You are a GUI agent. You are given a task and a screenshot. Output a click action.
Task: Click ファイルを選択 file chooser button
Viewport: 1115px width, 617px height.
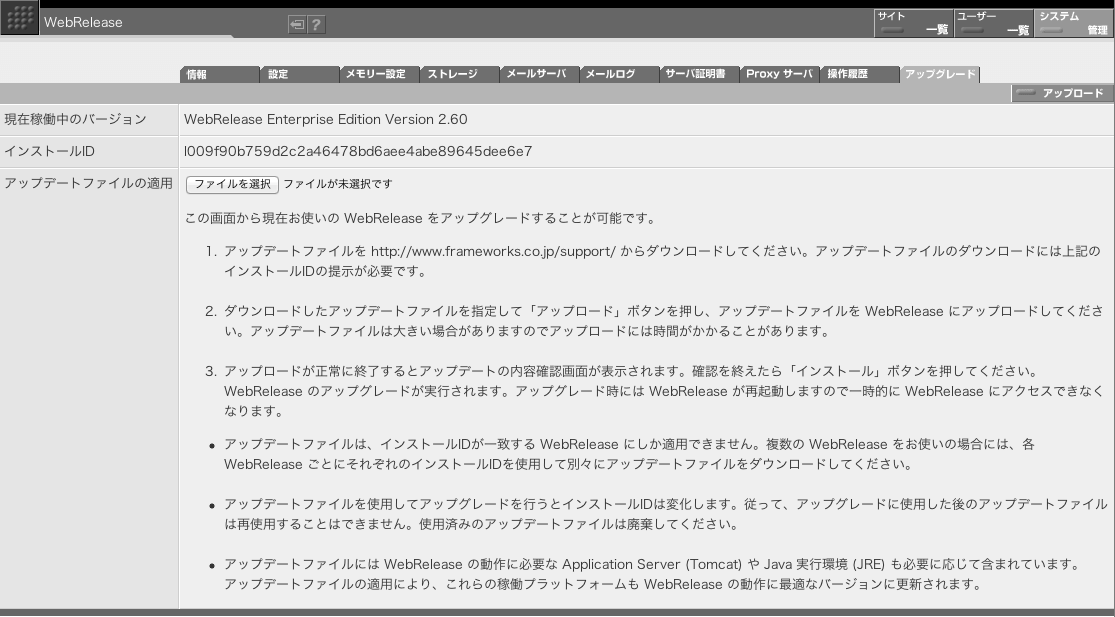232,184
